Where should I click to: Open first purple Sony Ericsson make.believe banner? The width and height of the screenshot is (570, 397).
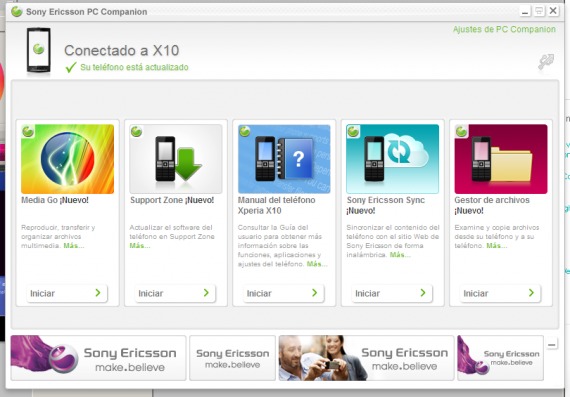98,358
